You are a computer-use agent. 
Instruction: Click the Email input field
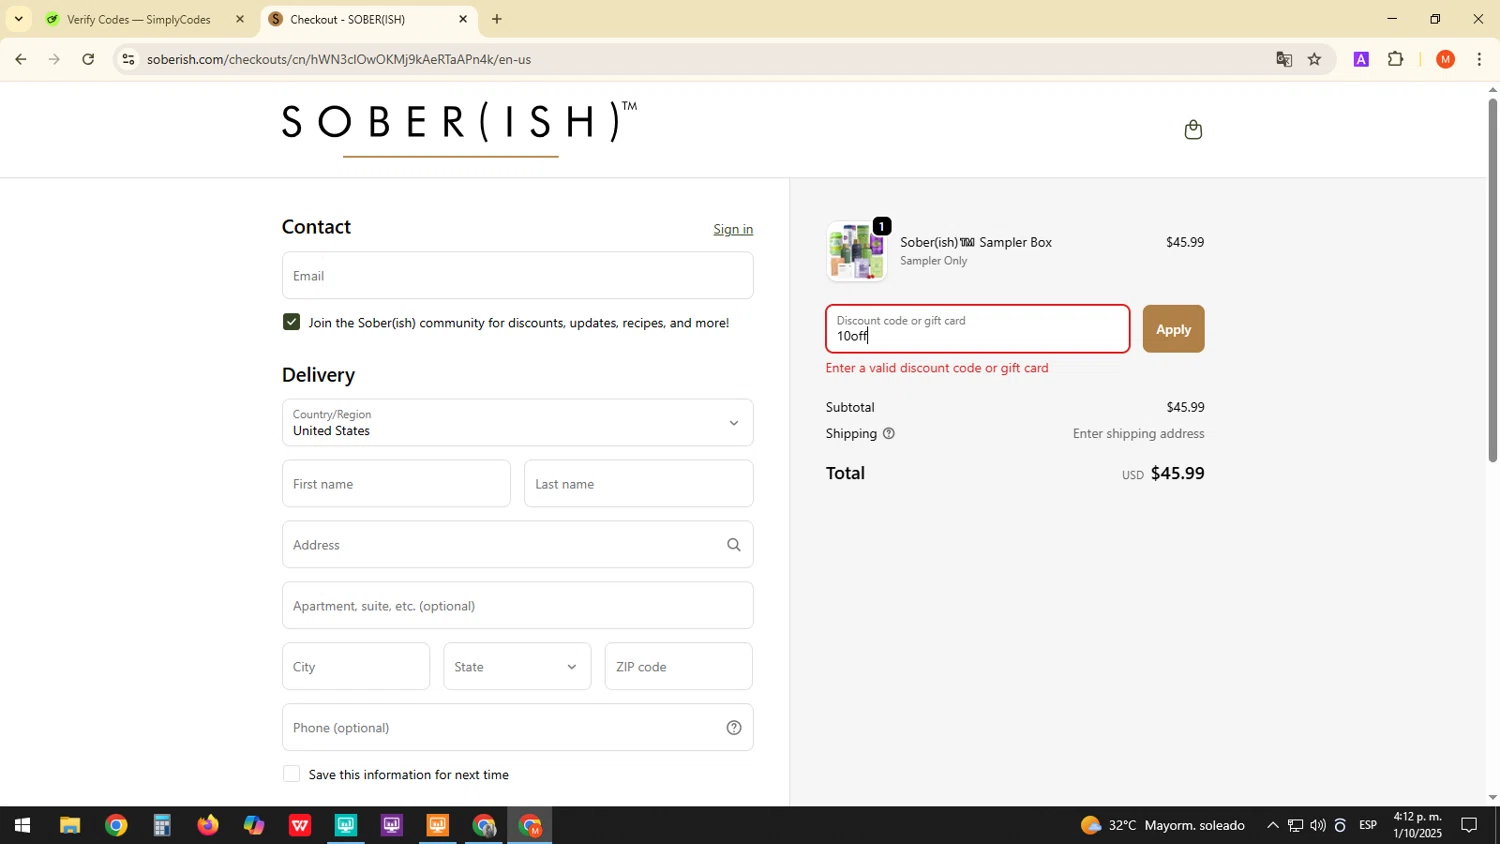517,275
